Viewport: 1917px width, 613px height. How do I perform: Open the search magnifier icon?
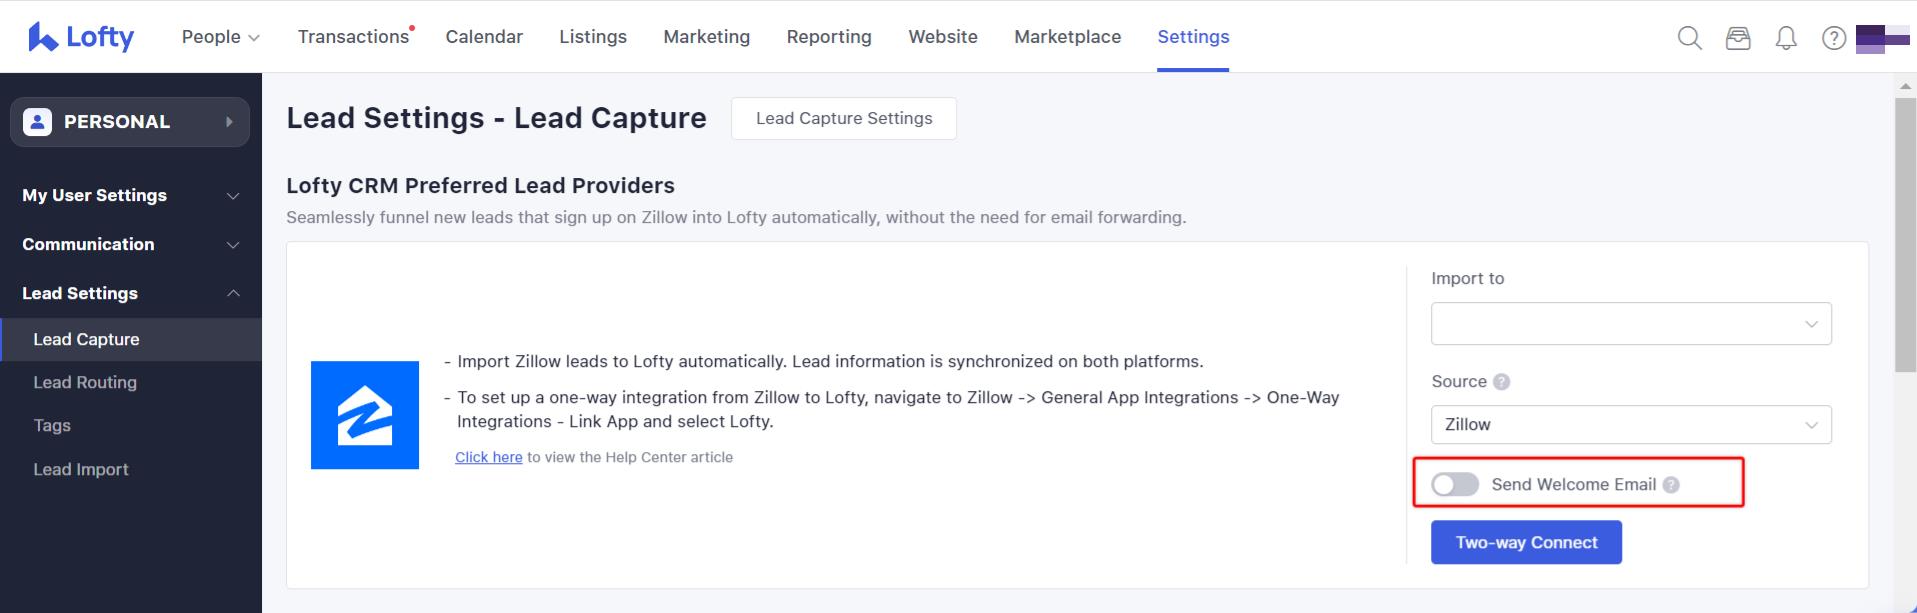click(1689, 38)
